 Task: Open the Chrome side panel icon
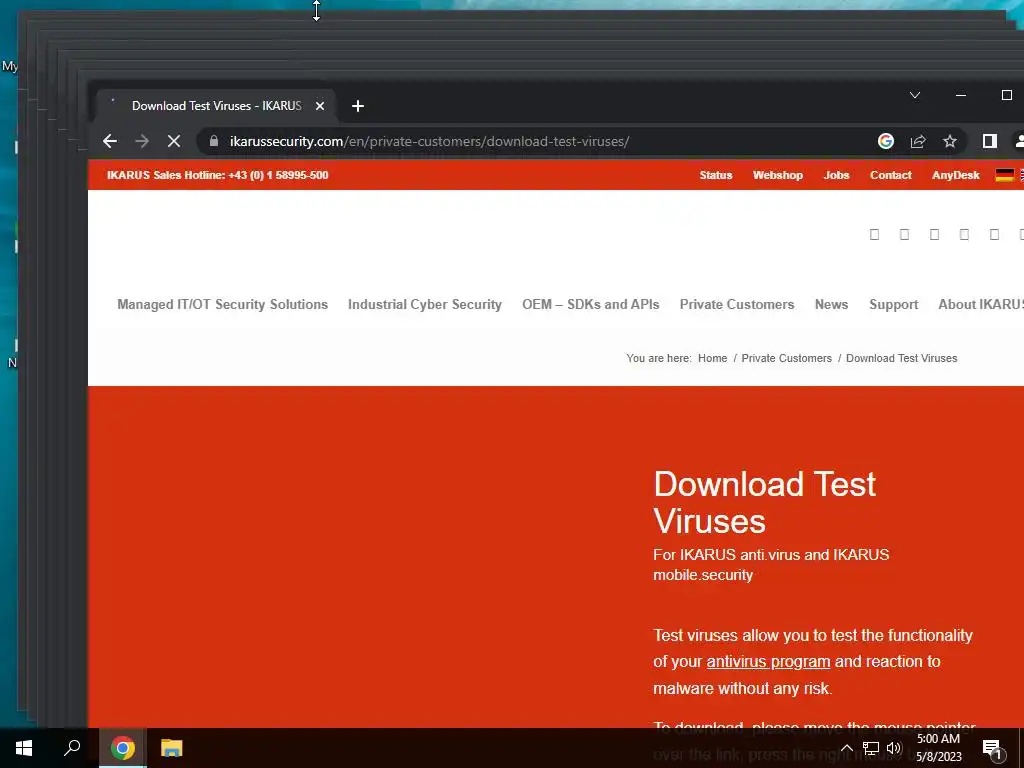(989, 141)
